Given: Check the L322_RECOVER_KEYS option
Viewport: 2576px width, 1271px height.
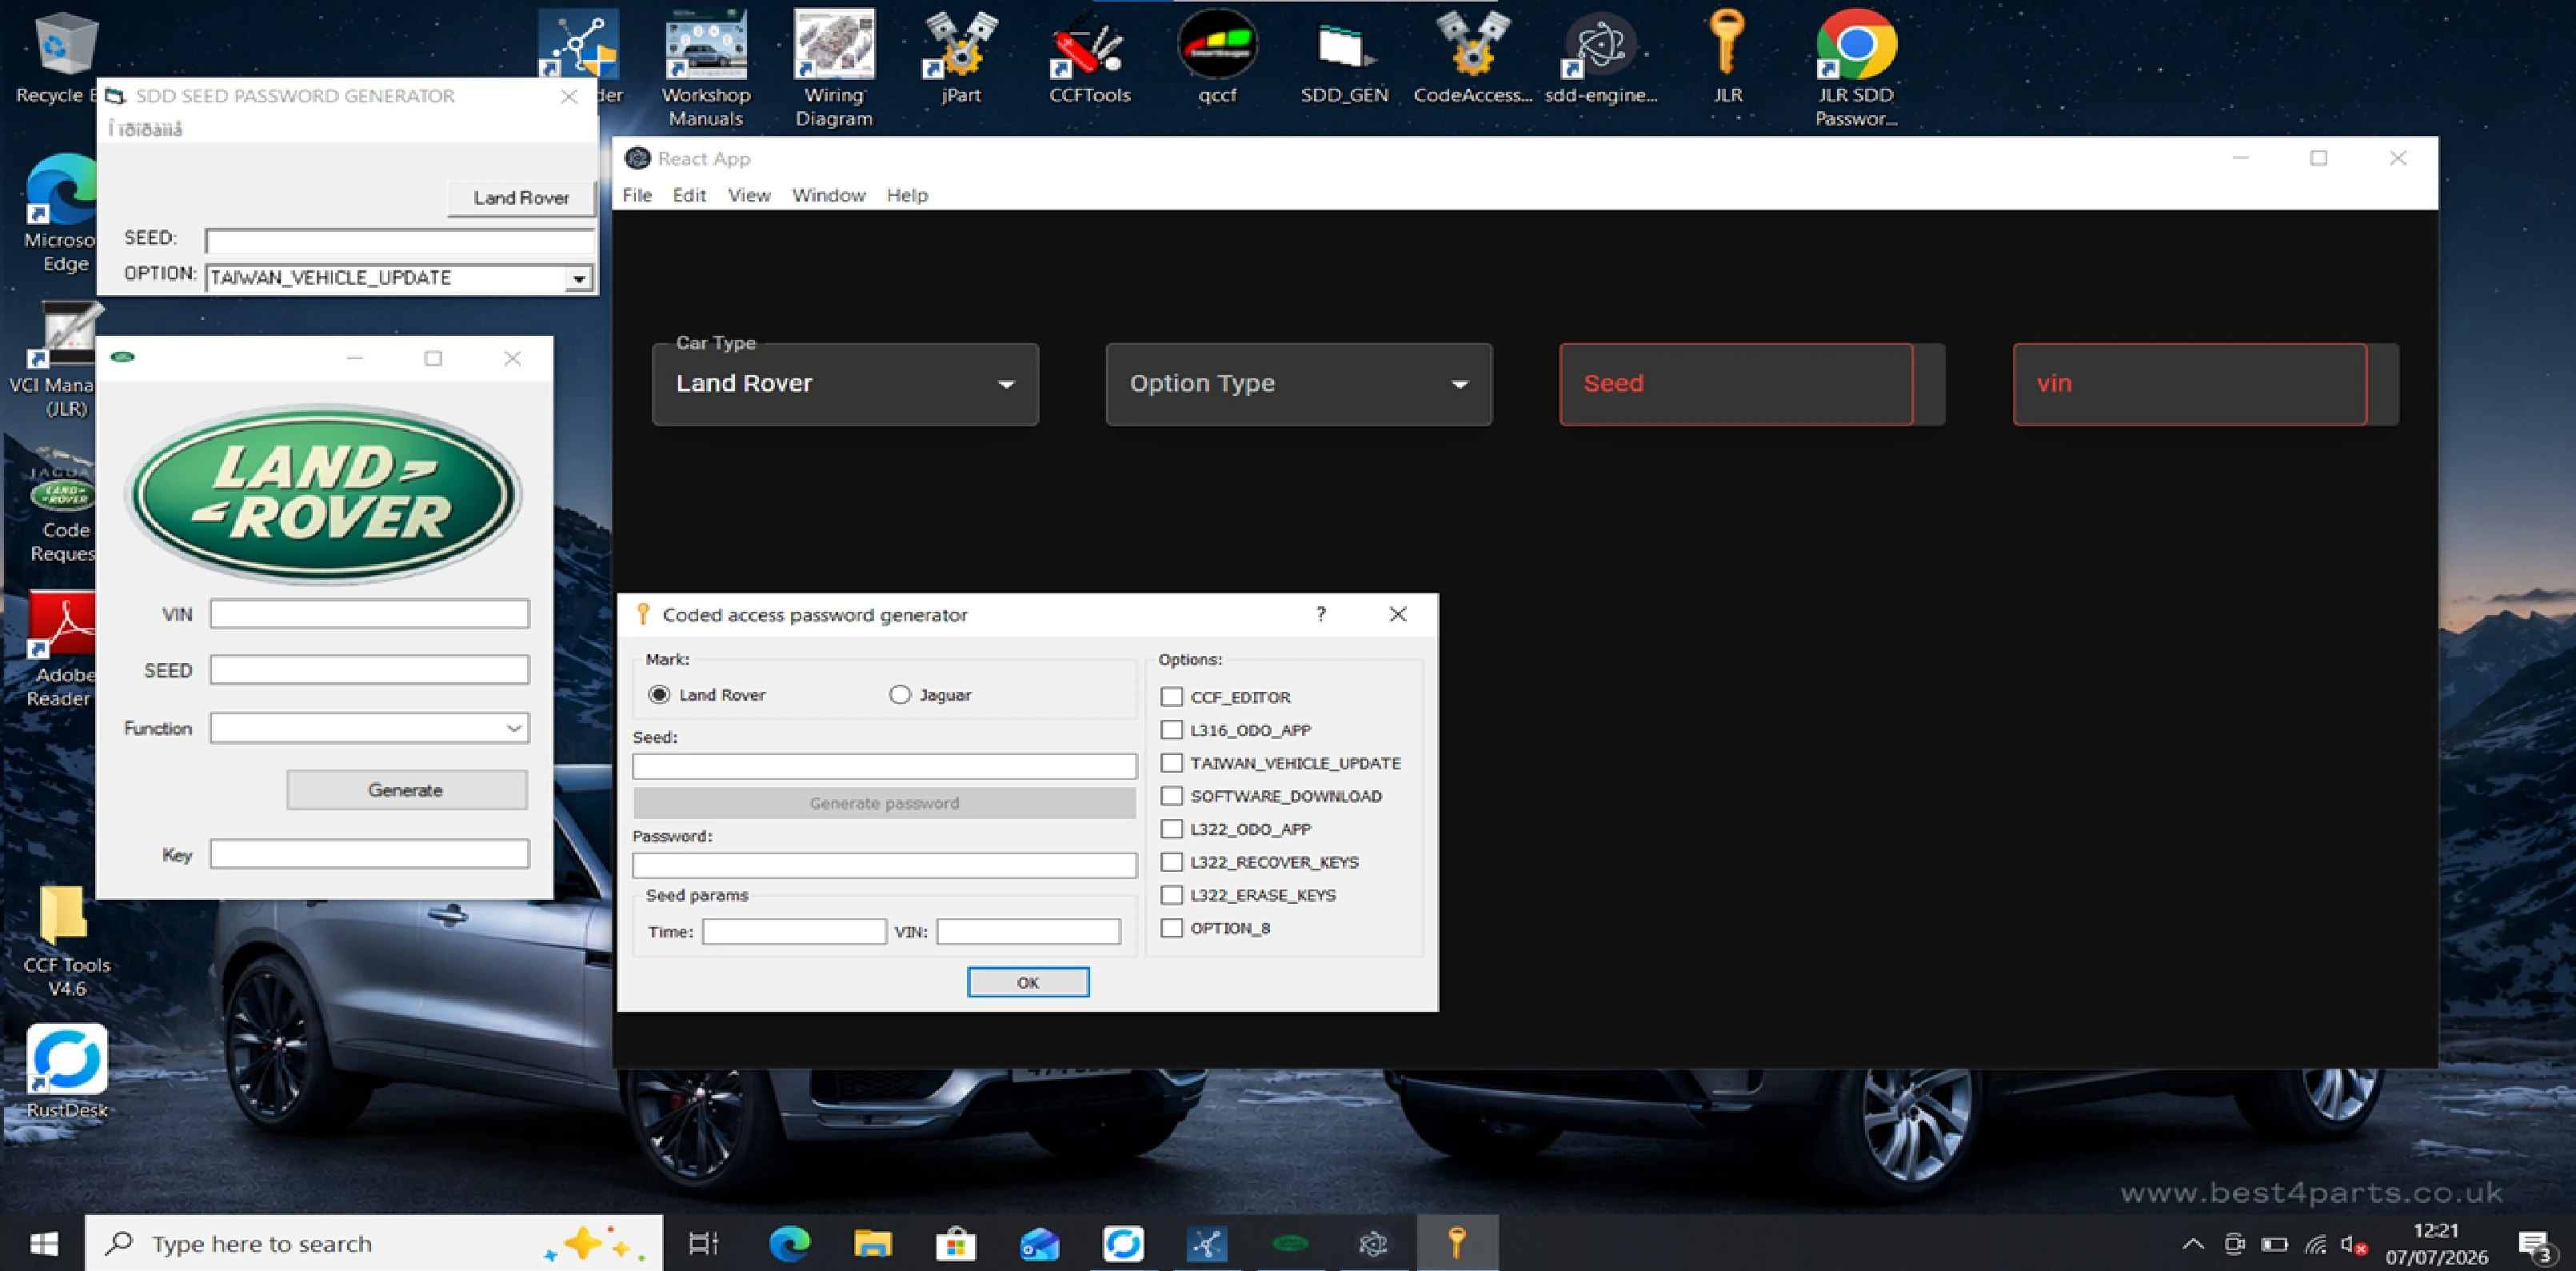Looking at the screenshot, I should coord(1172,861).
